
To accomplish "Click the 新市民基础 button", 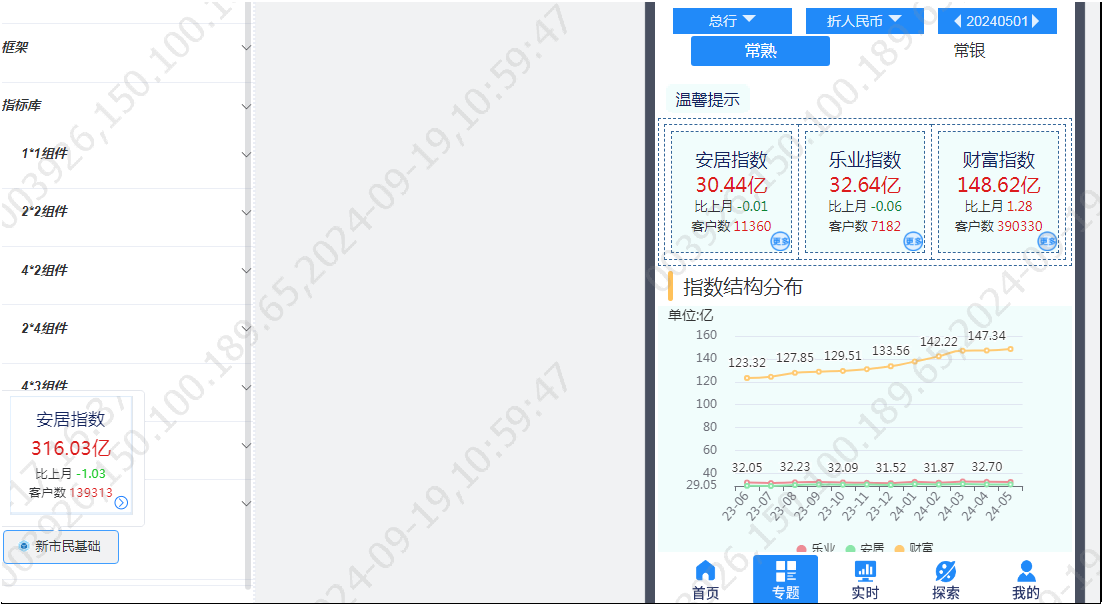I will click(61, 546).
